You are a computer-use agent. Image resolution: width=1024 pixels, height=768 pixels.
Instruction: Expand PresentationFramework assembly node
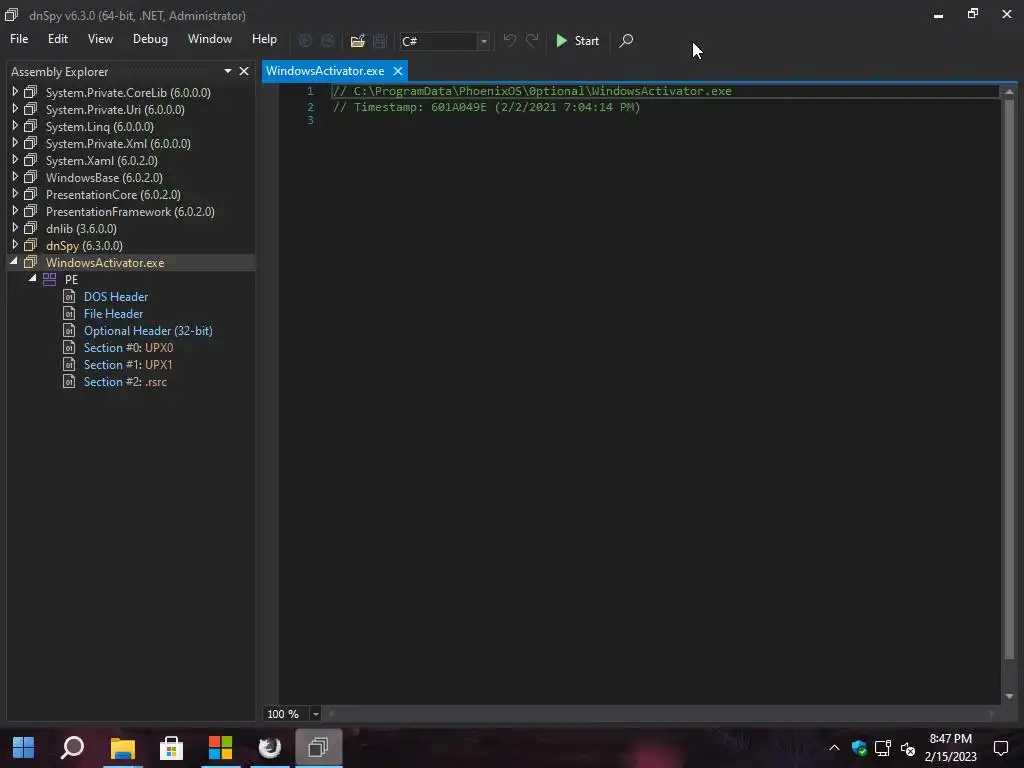(x=15, y=211)
